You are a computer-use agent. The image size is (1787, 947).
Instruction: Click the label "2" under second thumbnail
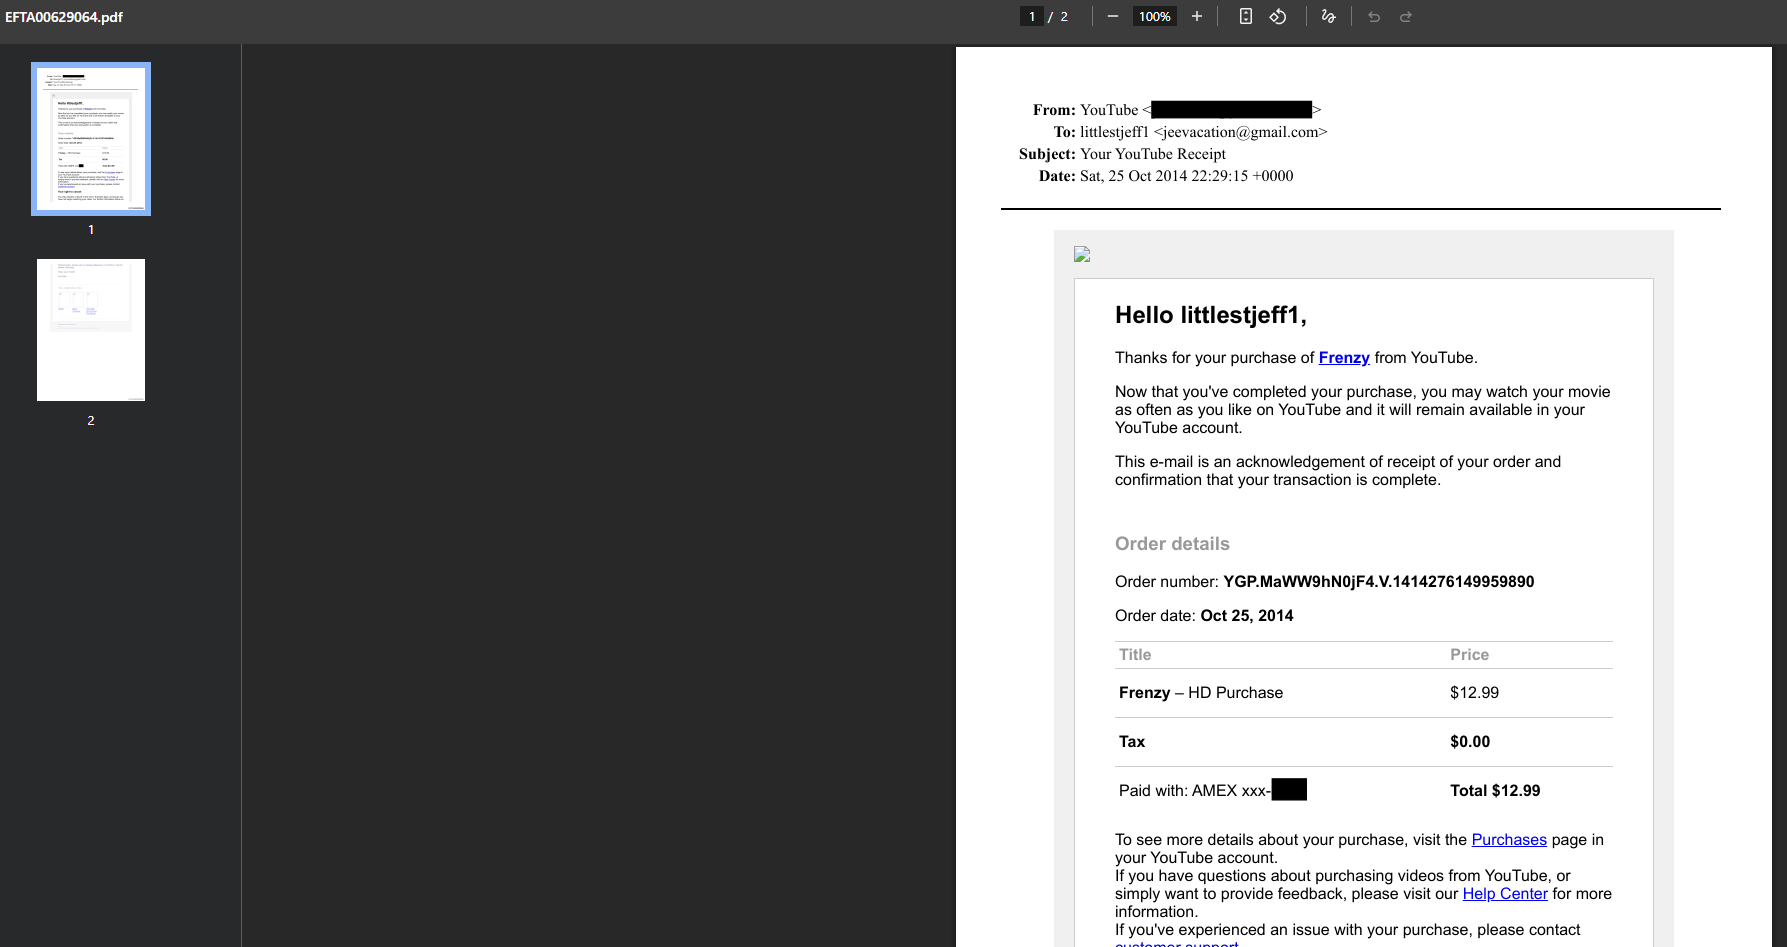tap(91, 421)
